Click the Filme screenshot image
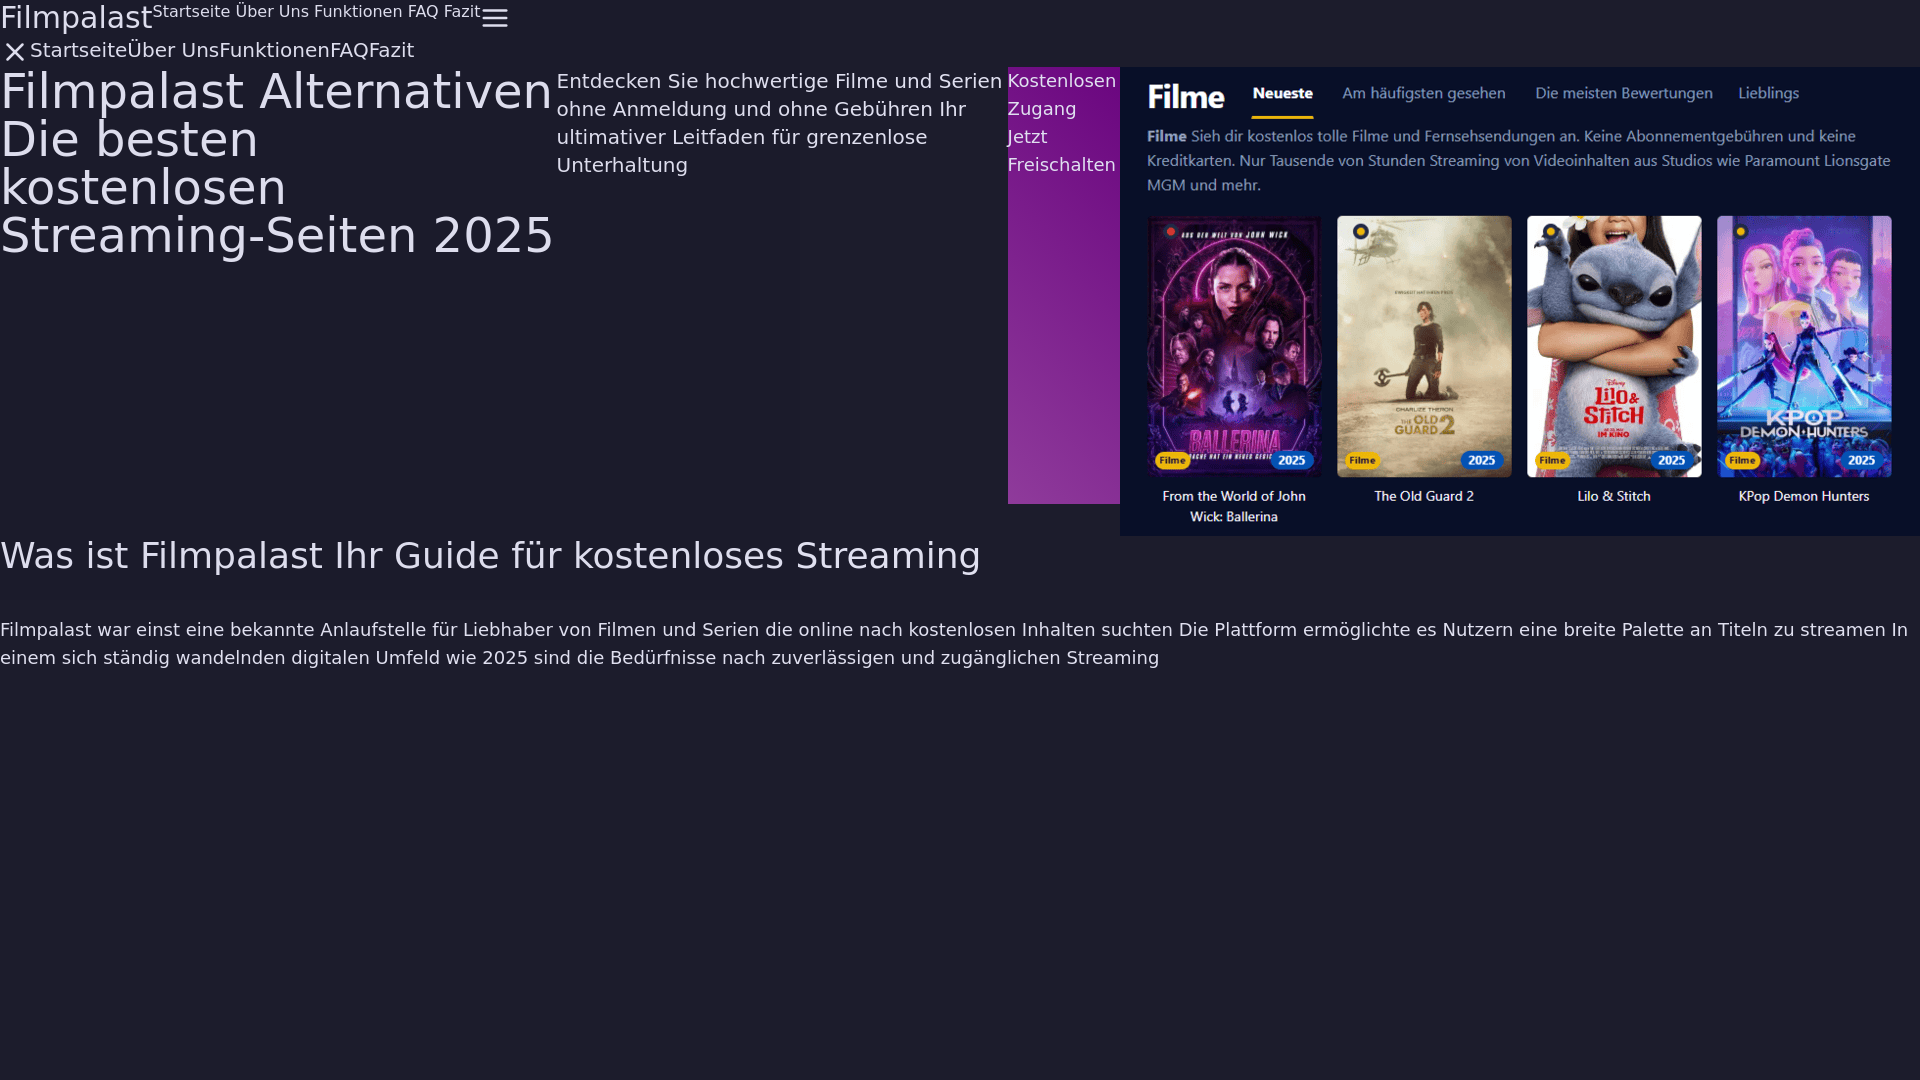The height and width of the screenshot is (1080, 1920). coord(1519,301)
